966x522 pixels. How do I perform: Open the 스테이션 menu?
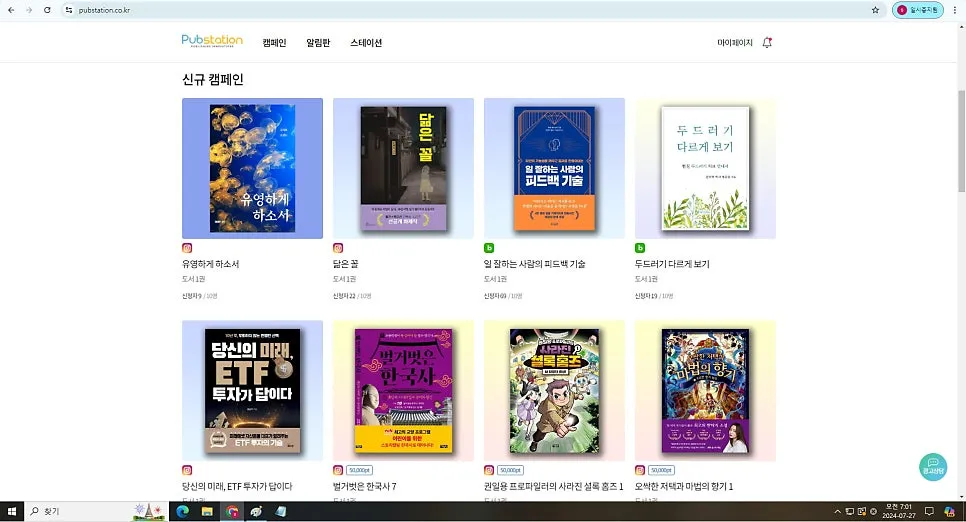tap(366, 43)
